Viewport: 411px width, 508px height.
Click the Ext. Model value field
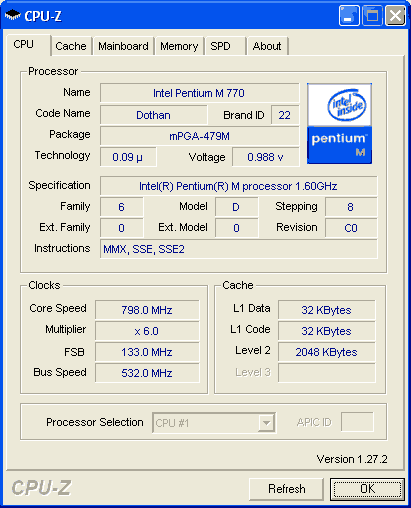(x=236, y=228)
